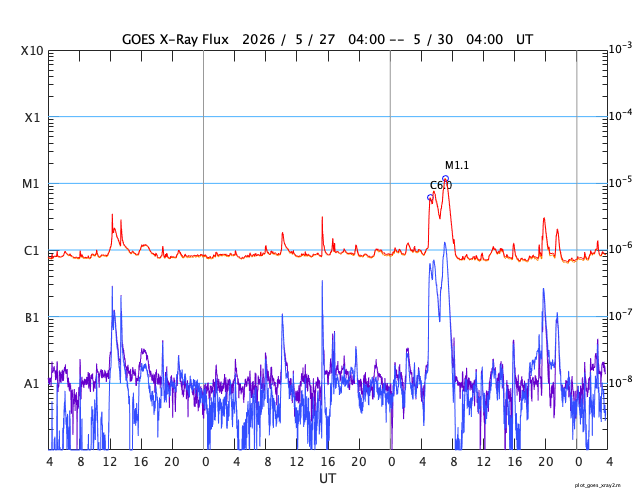Select the C6.0 flare peak circle marker
Image resolution: width=640 pixels, height=500 pixels.
(430, 198)
